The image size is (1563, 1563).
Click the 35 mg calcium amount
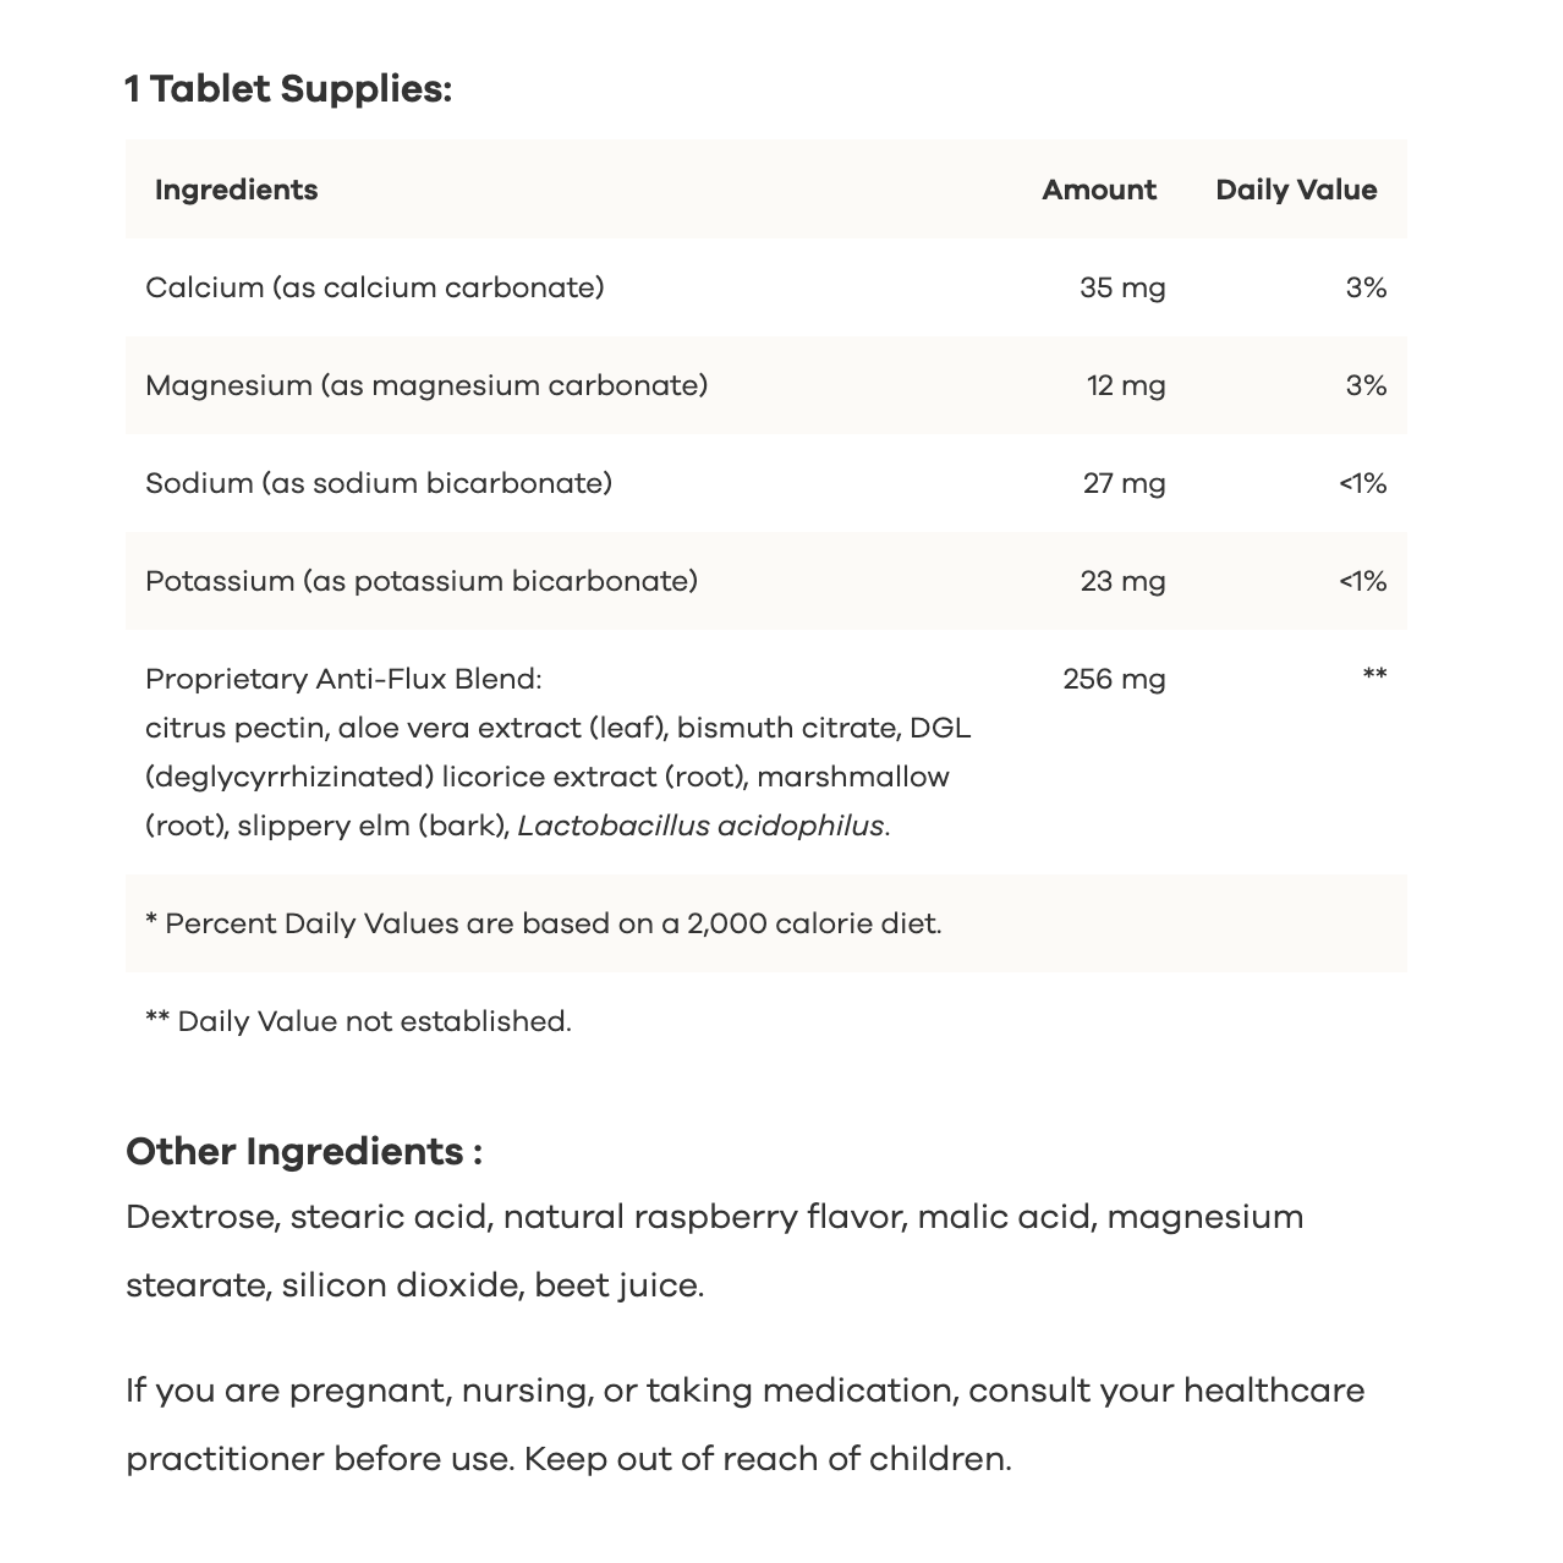pos(1122,288)
